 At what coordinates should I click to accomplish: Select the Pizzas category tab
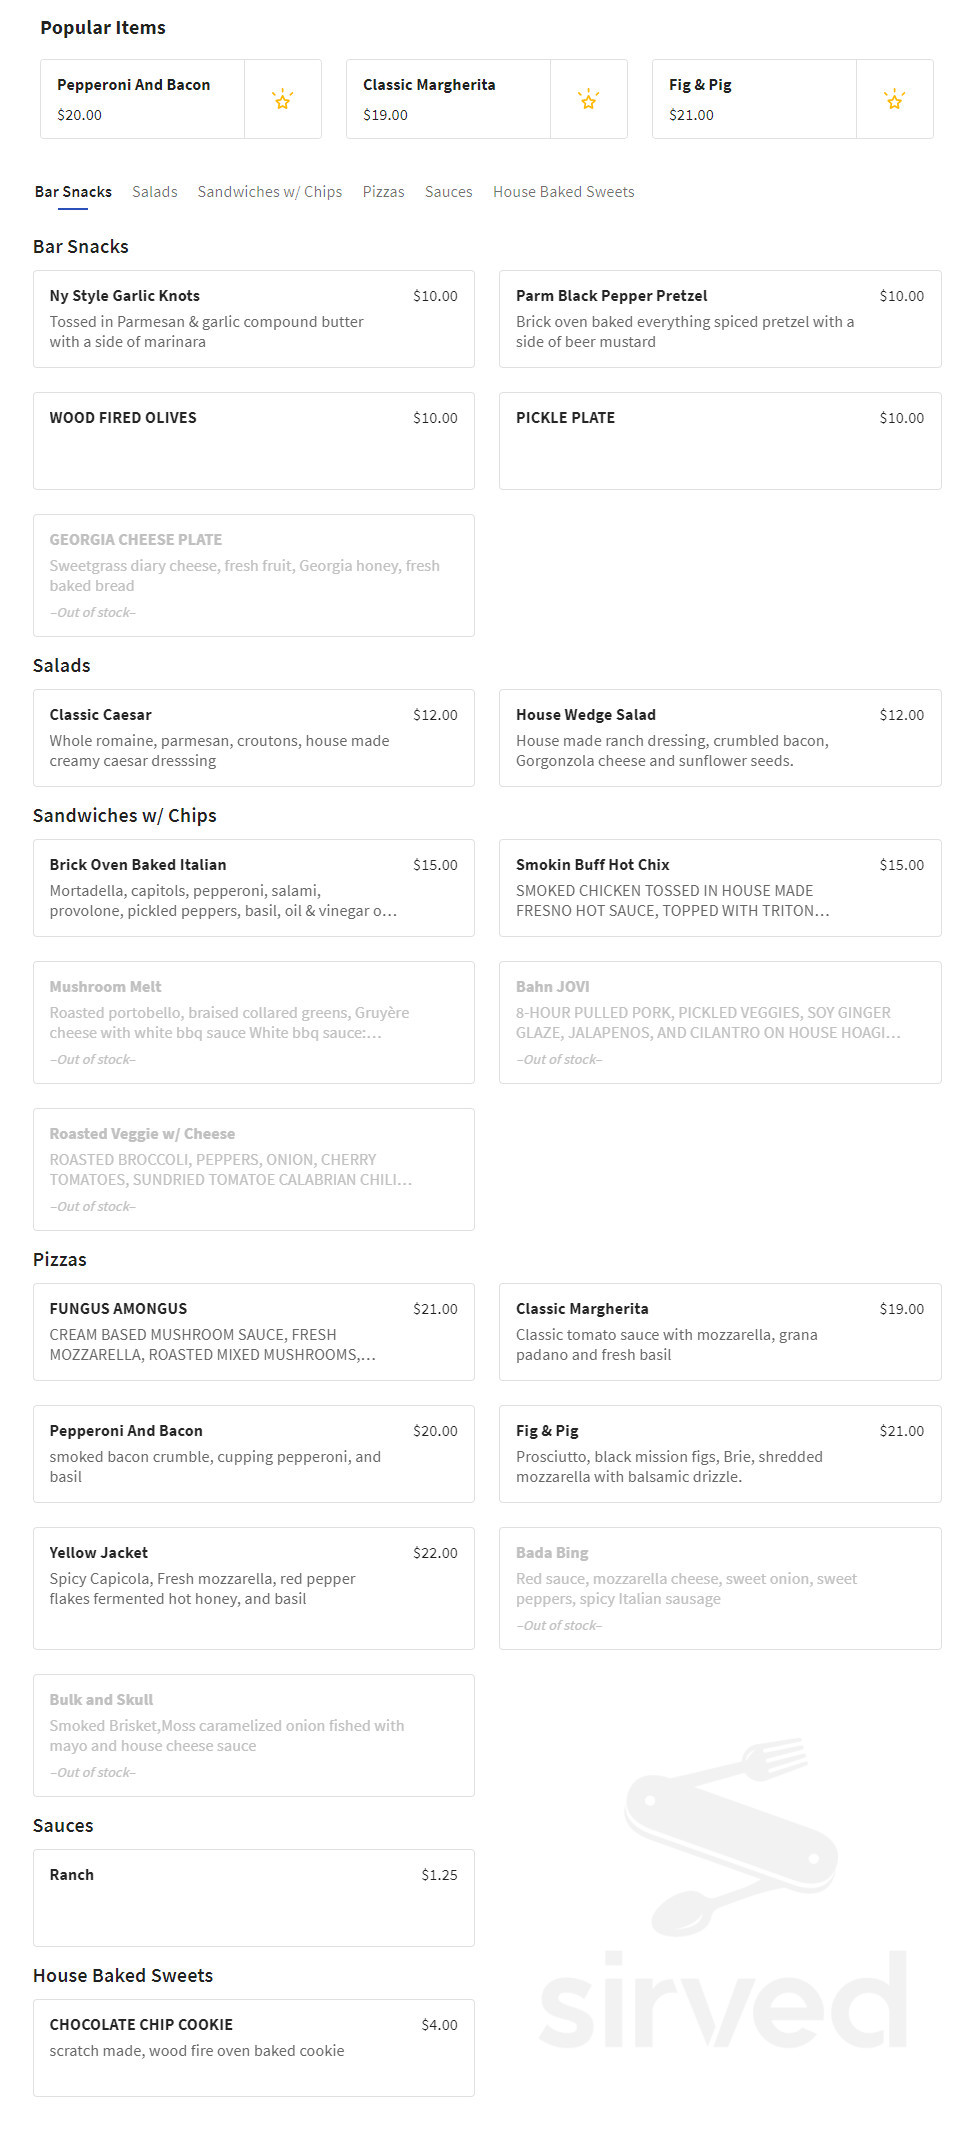(x=384, y=191)
